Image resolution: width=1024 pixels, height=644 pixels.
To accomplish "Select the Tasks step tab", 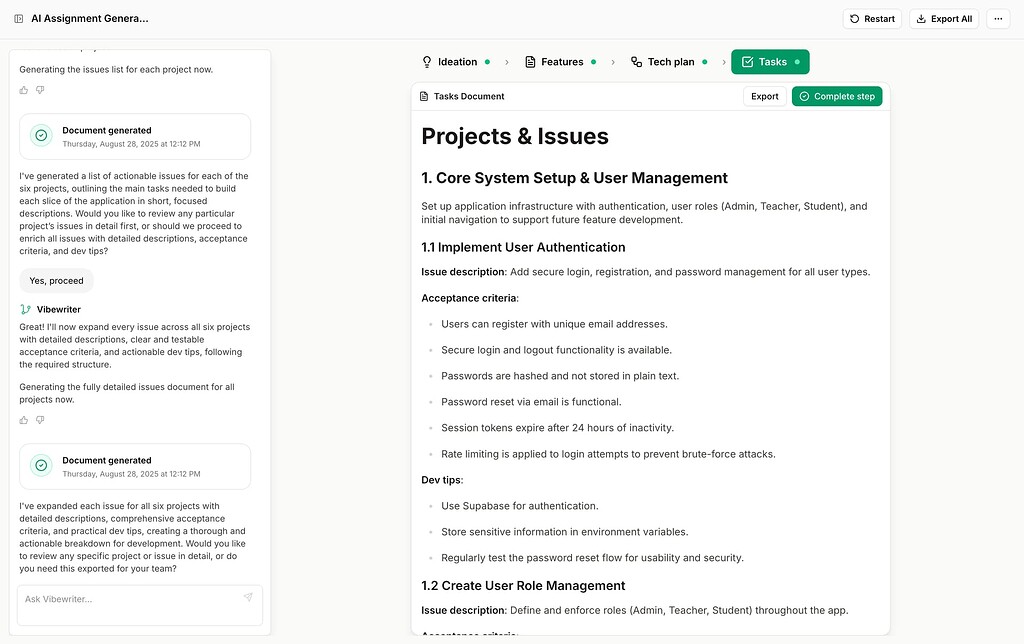I will [770, 62].
